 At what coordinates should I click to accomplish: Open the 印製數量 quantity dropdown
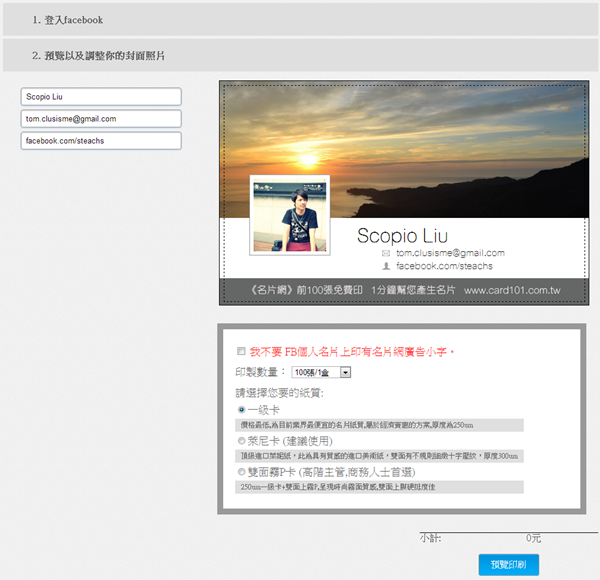pyautogui.click(x=321, y=372)
